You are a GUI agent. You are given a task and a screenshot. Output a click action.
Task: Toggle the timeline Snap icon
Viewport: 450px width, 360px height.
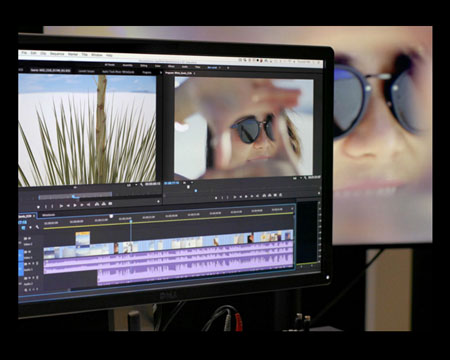[23, 228]
